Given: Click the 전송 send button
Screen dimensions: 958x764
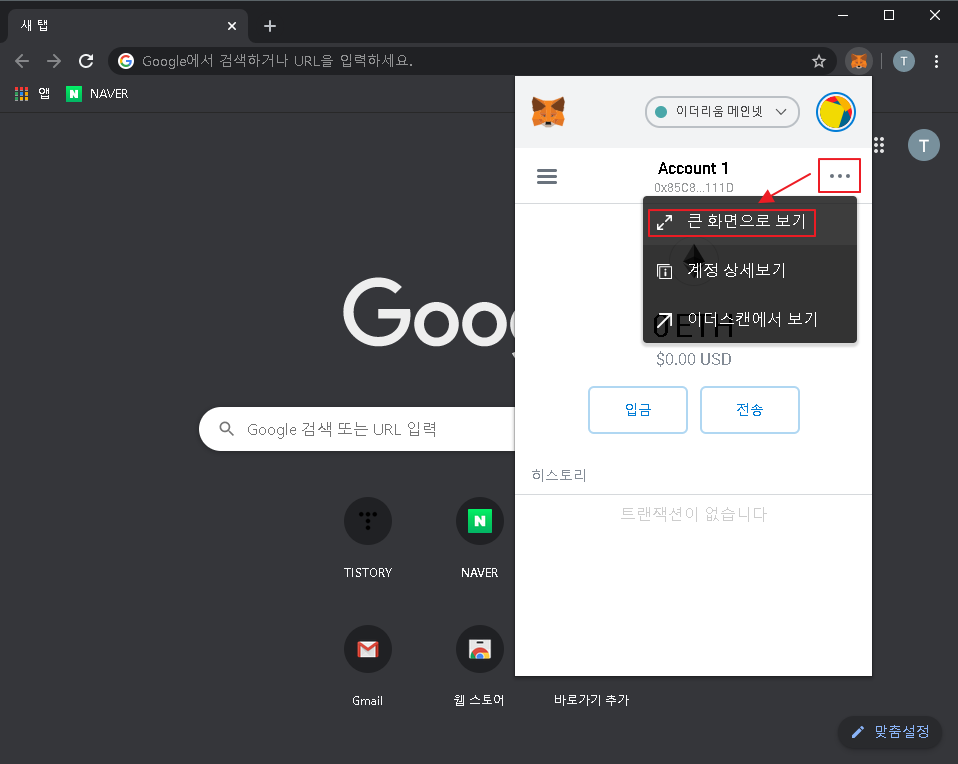Looking at the screenshot, I should 750,410.
